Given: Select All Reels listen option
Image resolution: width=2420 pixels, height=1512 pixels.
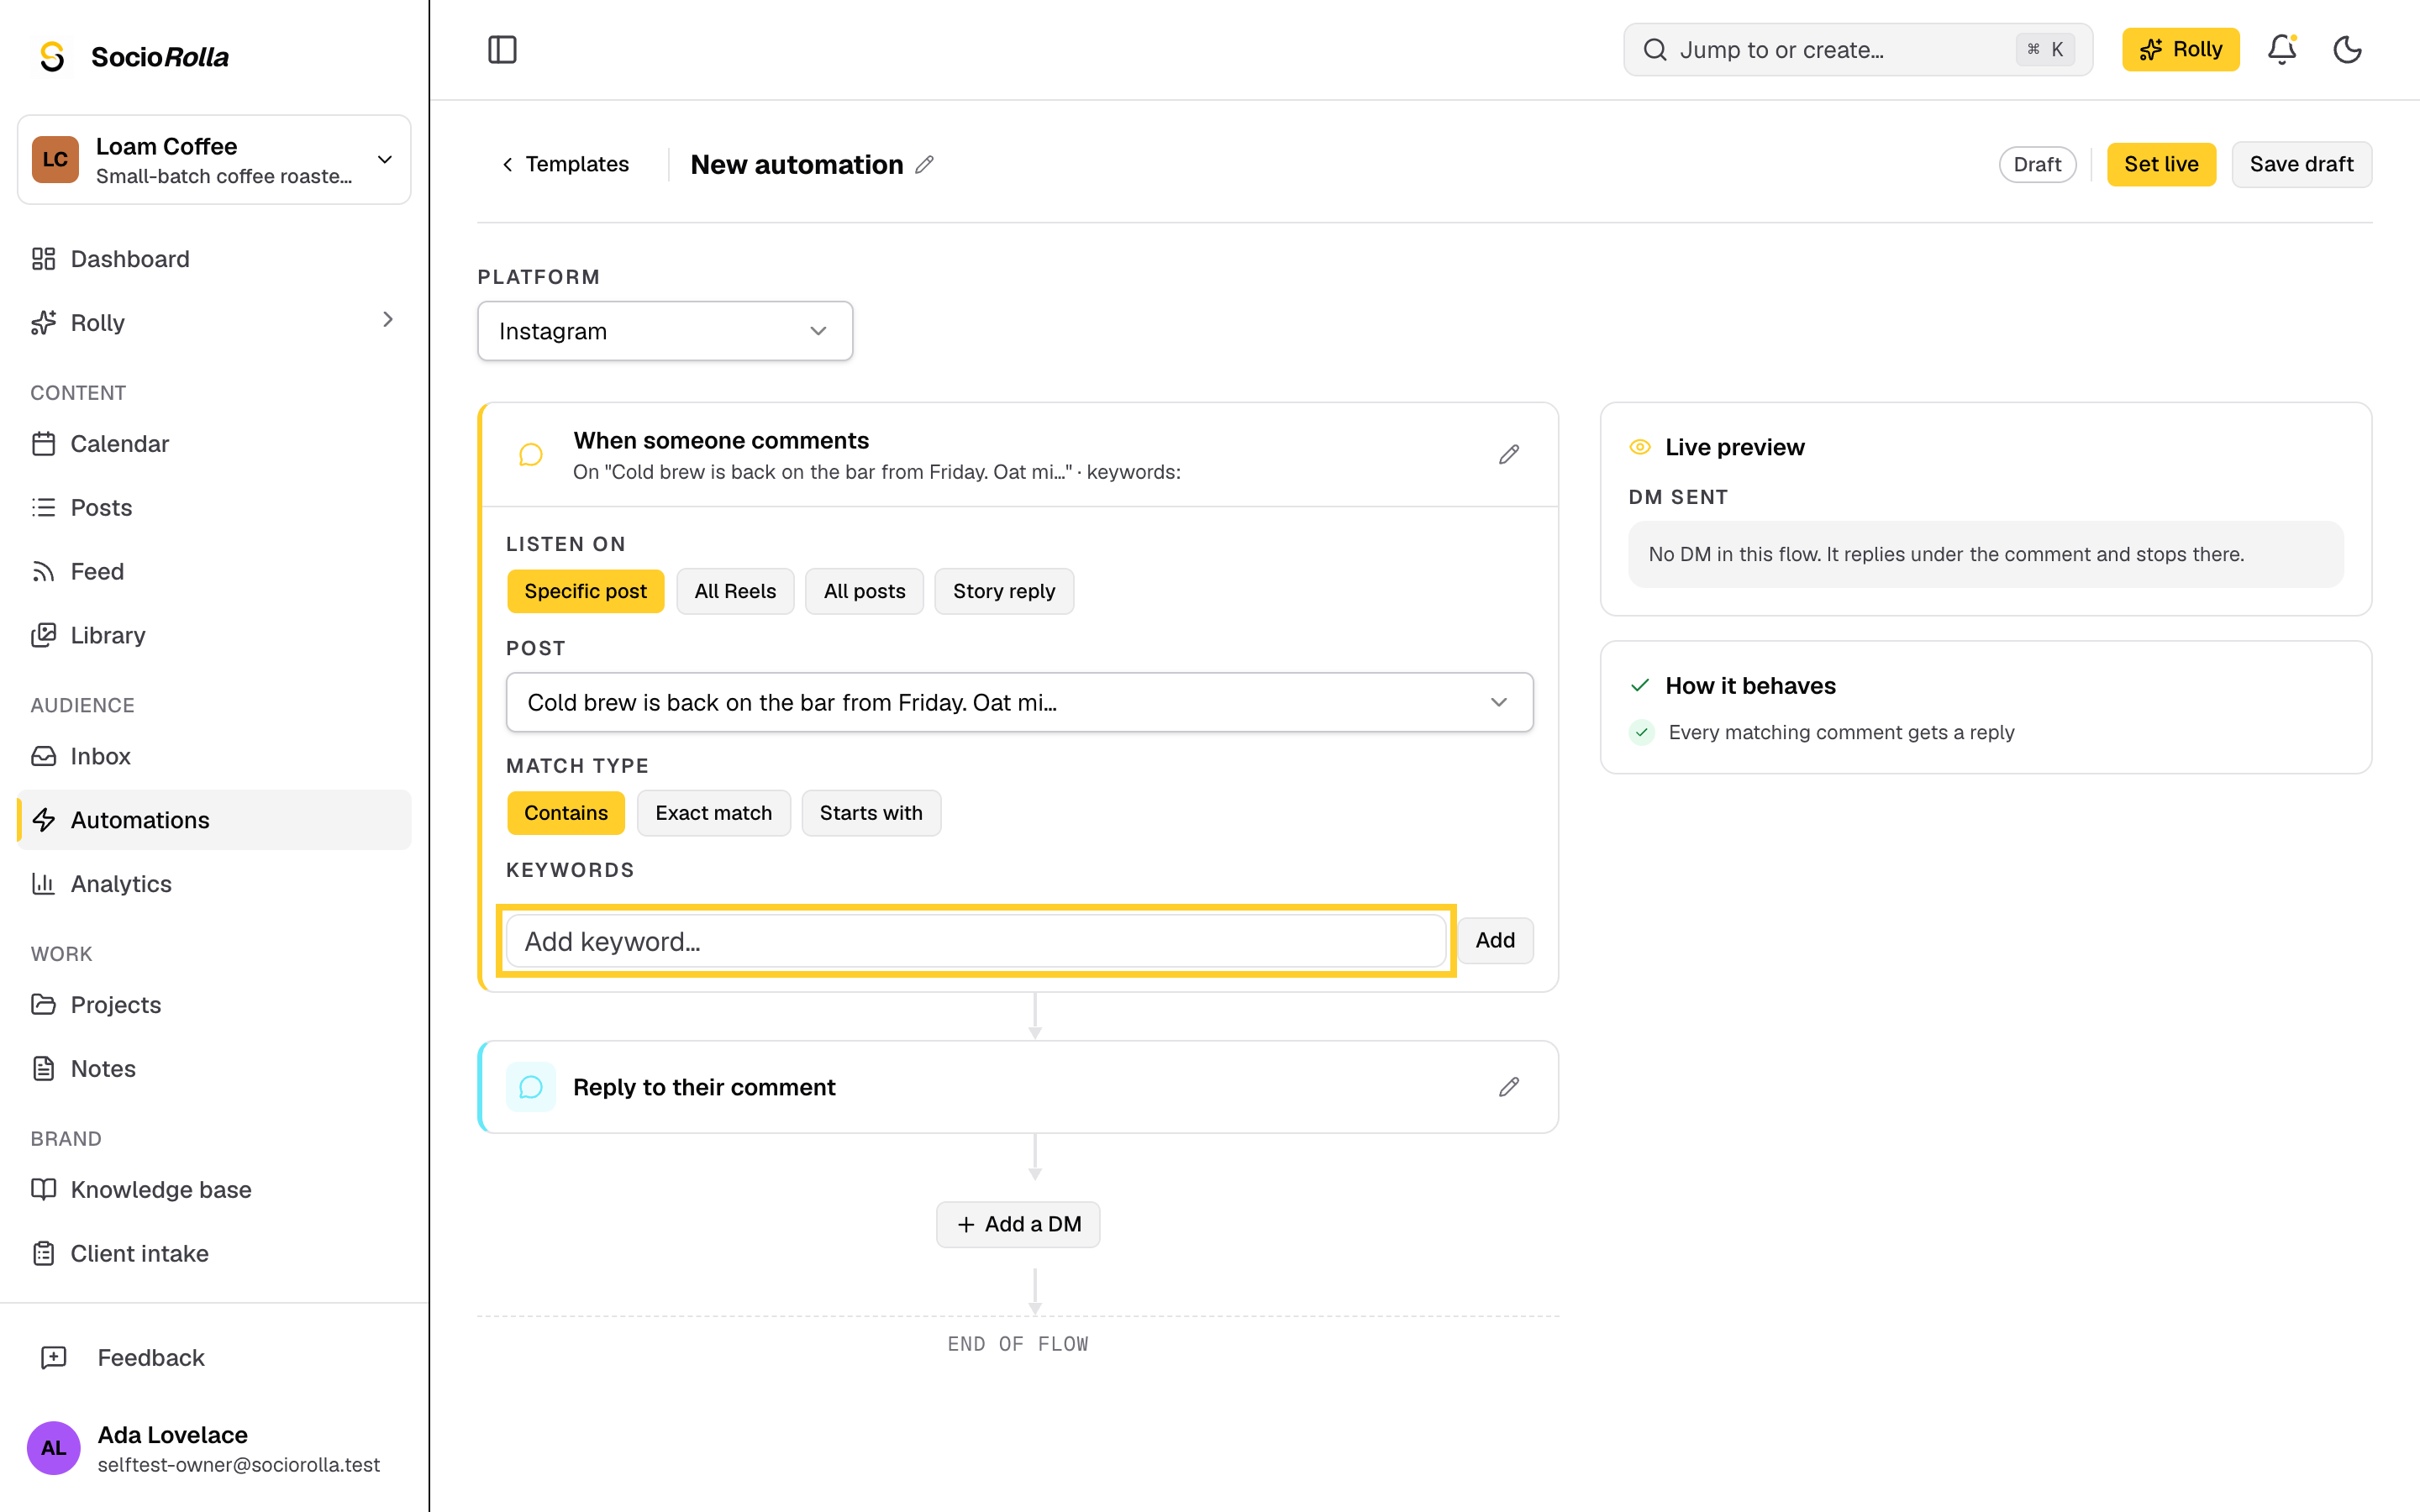Looking at the screenshot, I should (735, 591).
